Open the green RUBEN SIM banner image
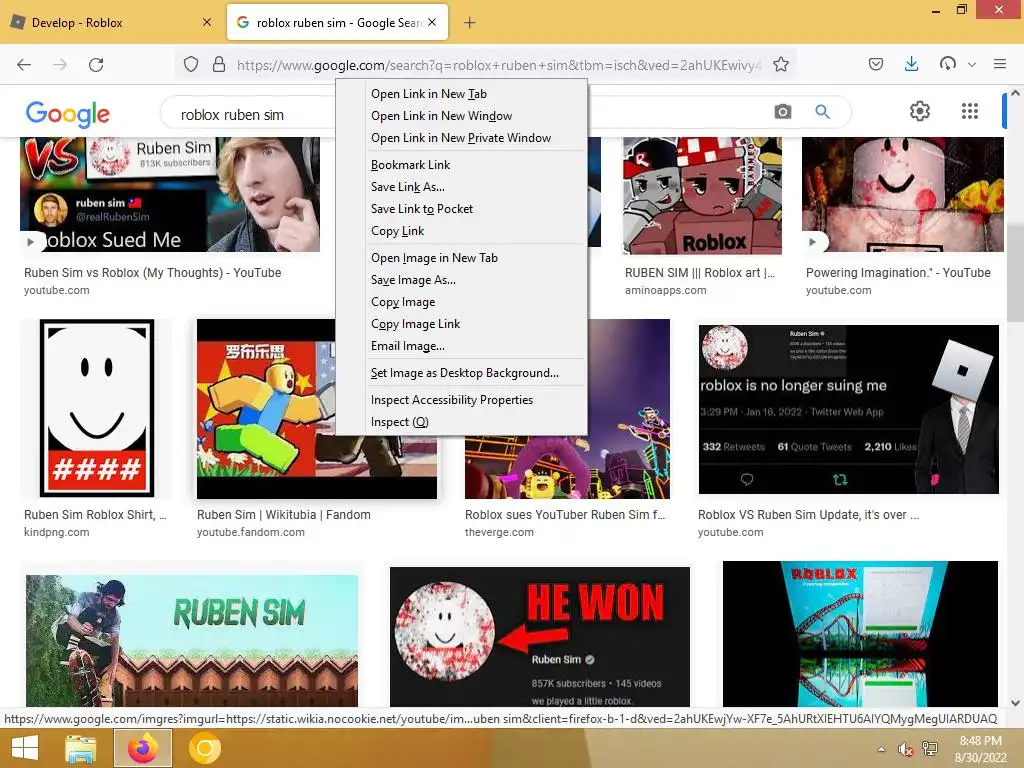The image size is (1024, 768). point(192,641)
